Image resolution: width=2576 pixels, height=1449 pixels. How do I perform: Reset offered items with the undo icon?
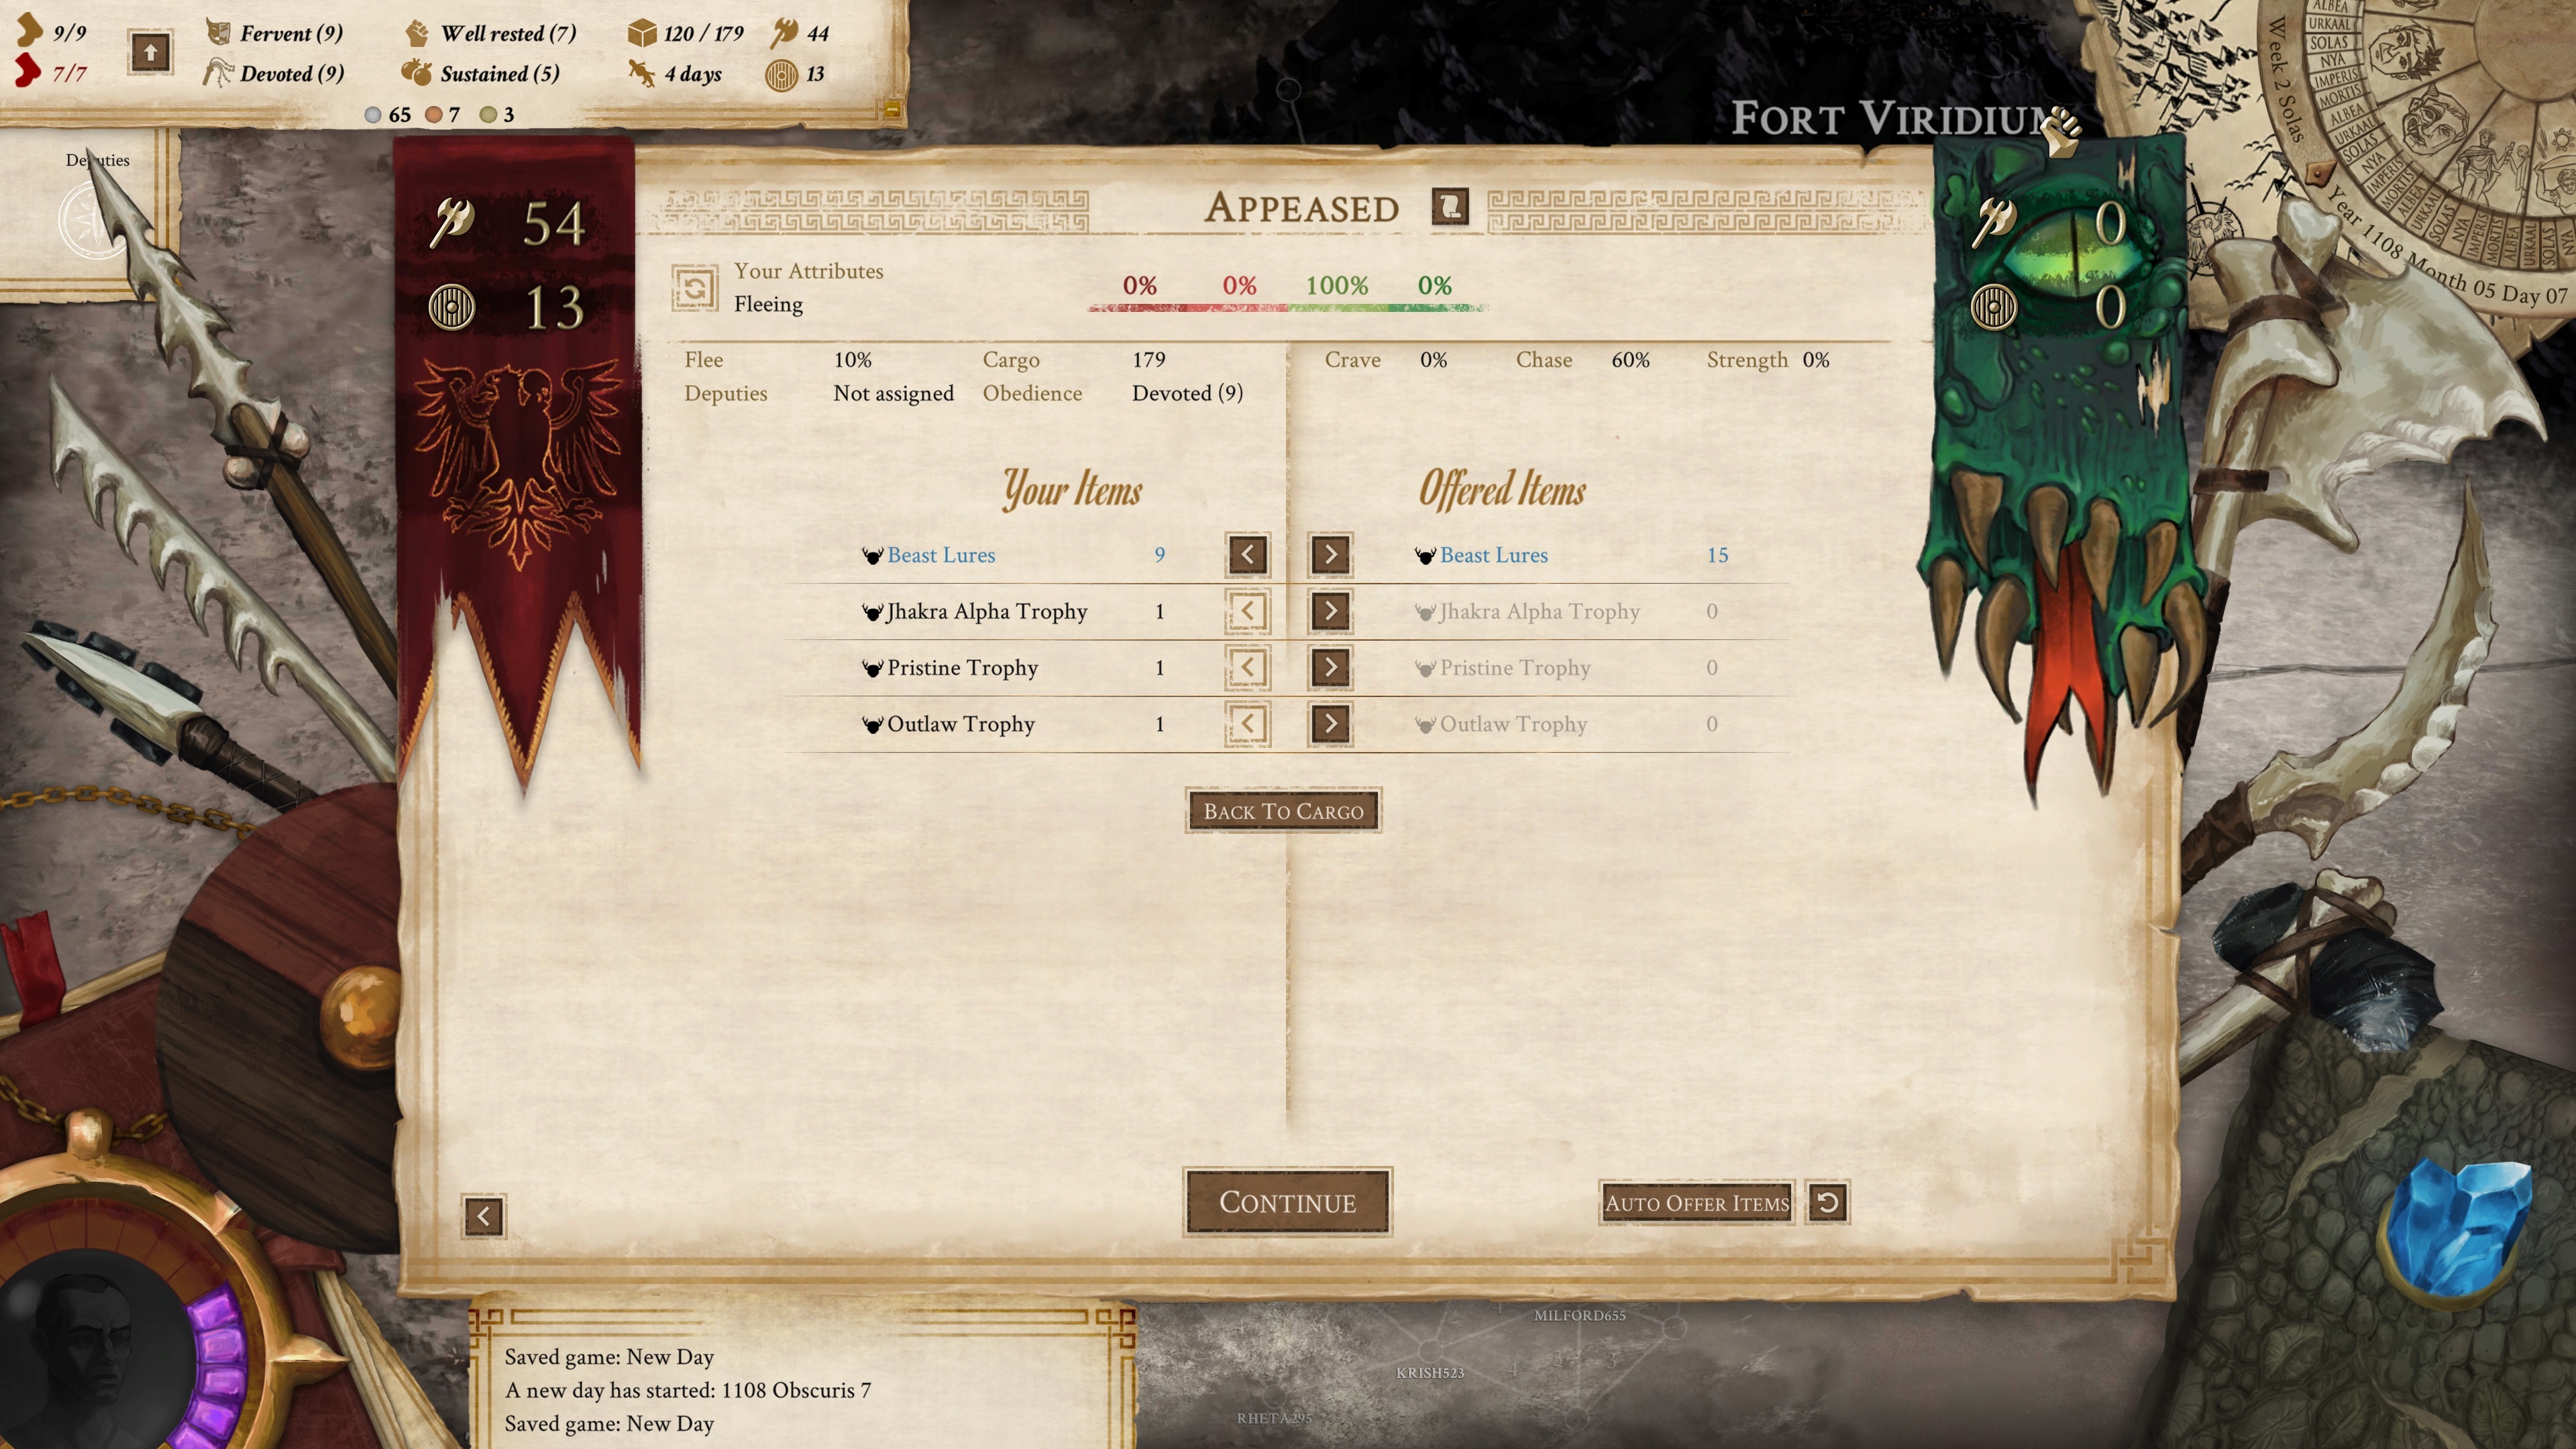pos(1827,1203)
